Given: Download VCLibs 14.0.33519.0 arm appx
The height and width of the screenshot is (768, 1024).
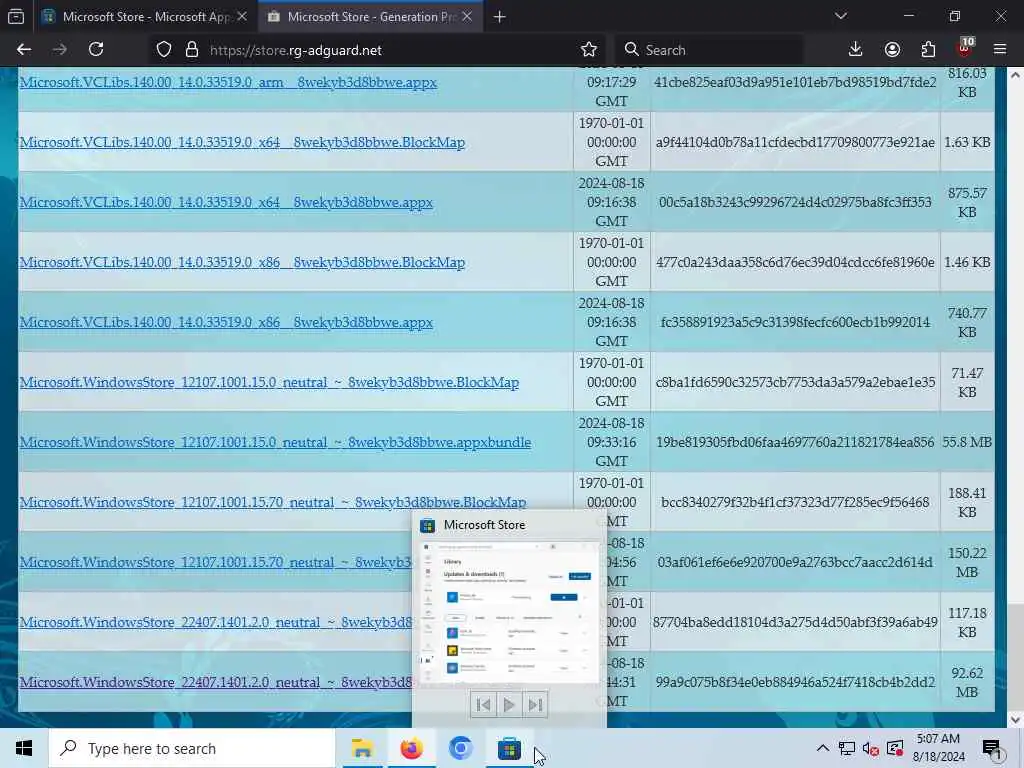Looking at the screenshot, I should tap(228, 82).
